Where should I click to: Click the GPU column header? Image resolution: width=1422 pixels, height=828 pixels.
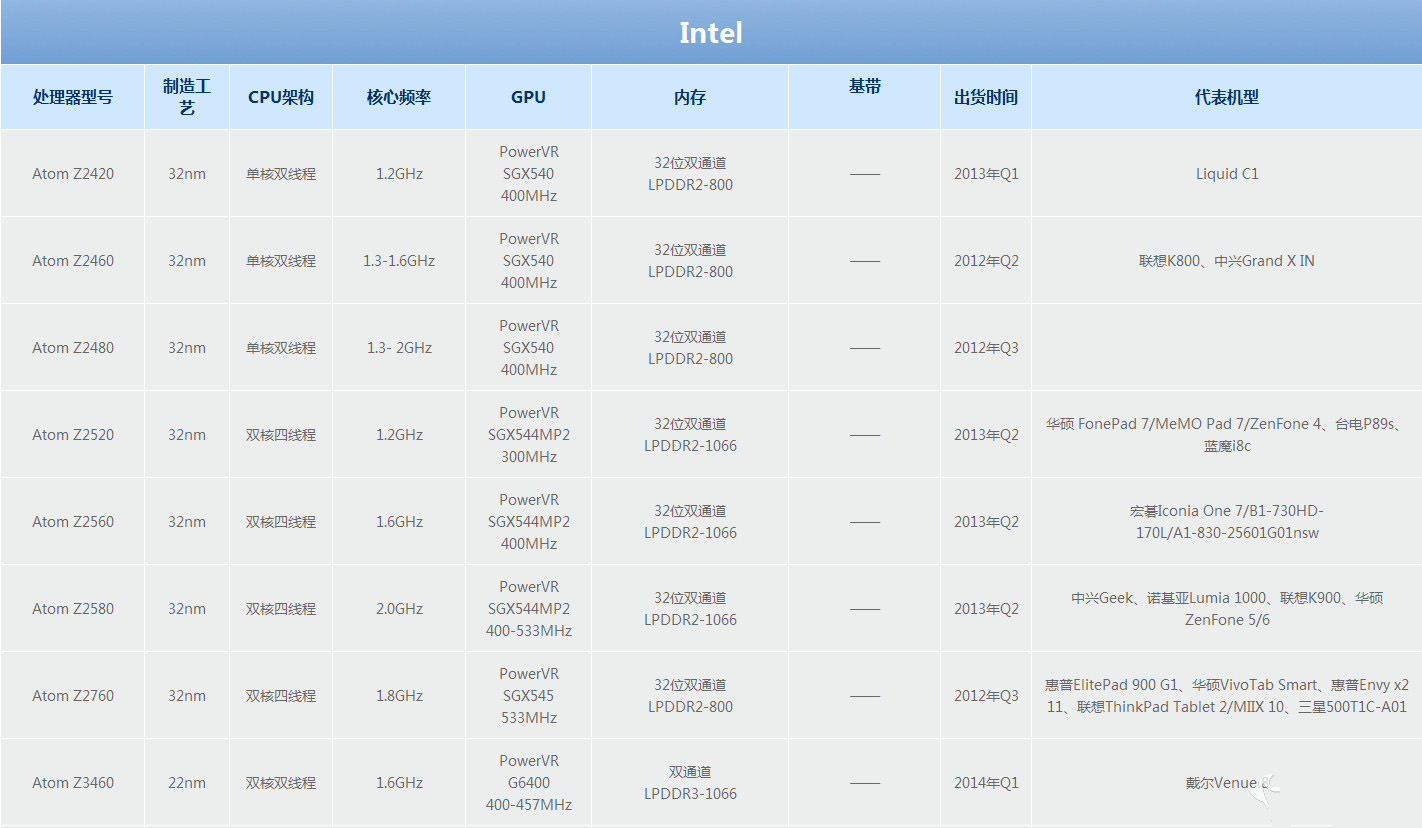(x=528, y=97)
